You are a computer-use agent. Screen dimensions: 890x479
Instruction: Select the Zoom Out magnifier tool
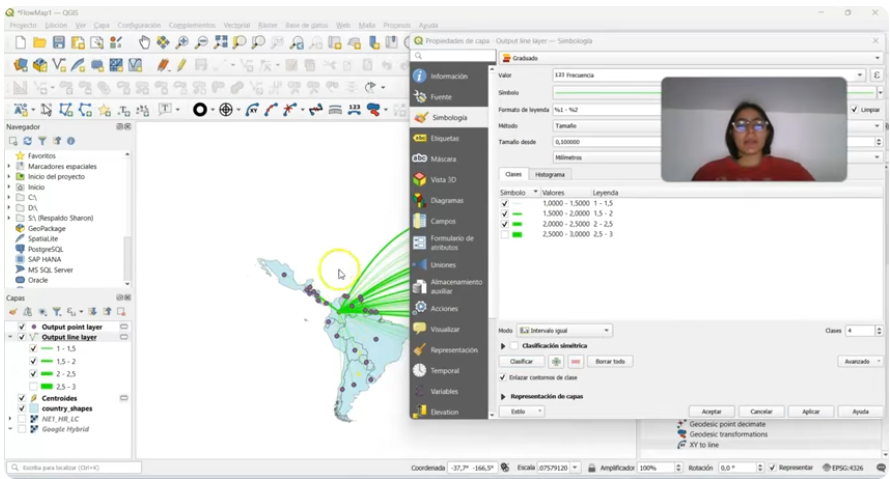pyautogui.click(x=201, y=43)
